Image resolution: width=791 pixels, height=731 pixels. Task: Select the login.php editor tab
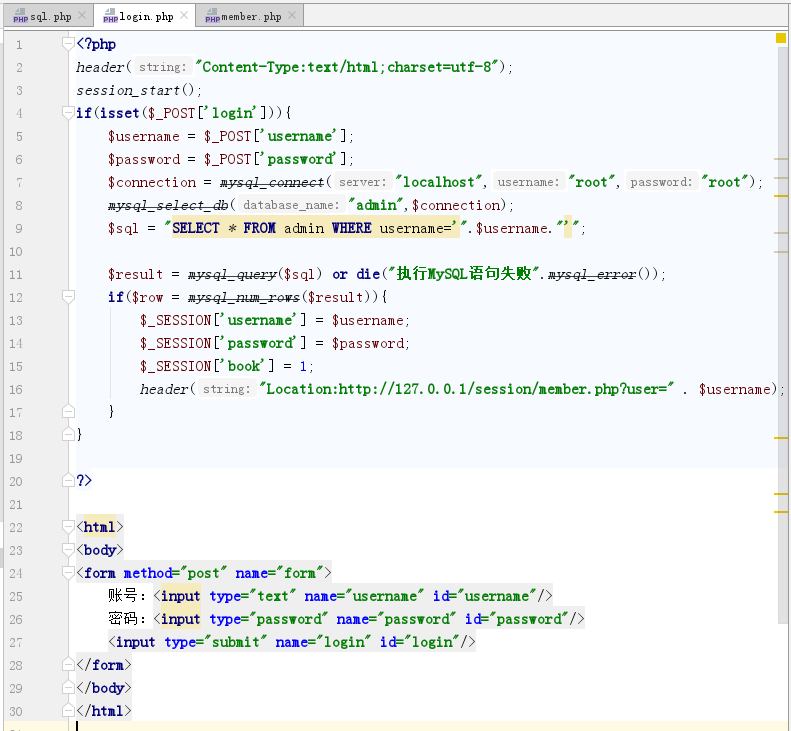[x=146, y=16]
